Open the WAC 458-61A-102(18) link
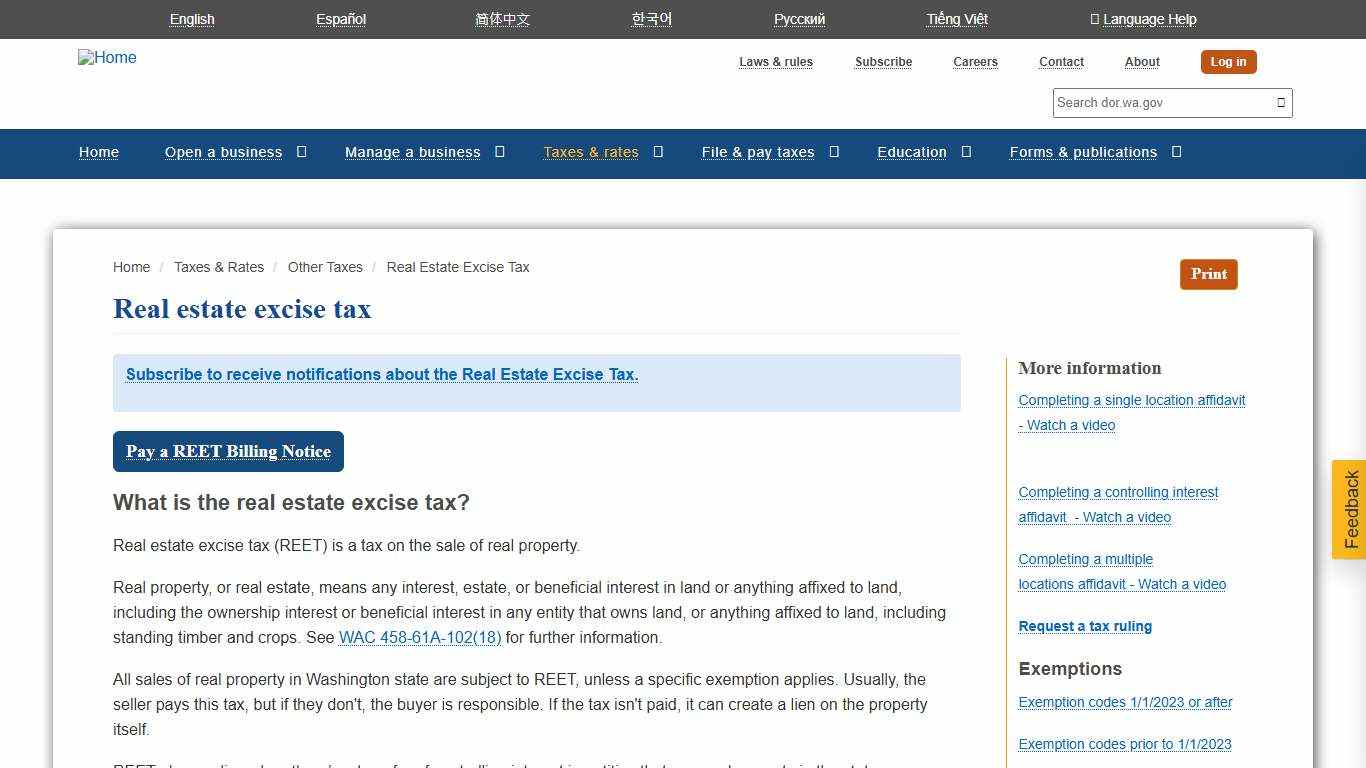The image size is (1366, 768). point(420,637)
